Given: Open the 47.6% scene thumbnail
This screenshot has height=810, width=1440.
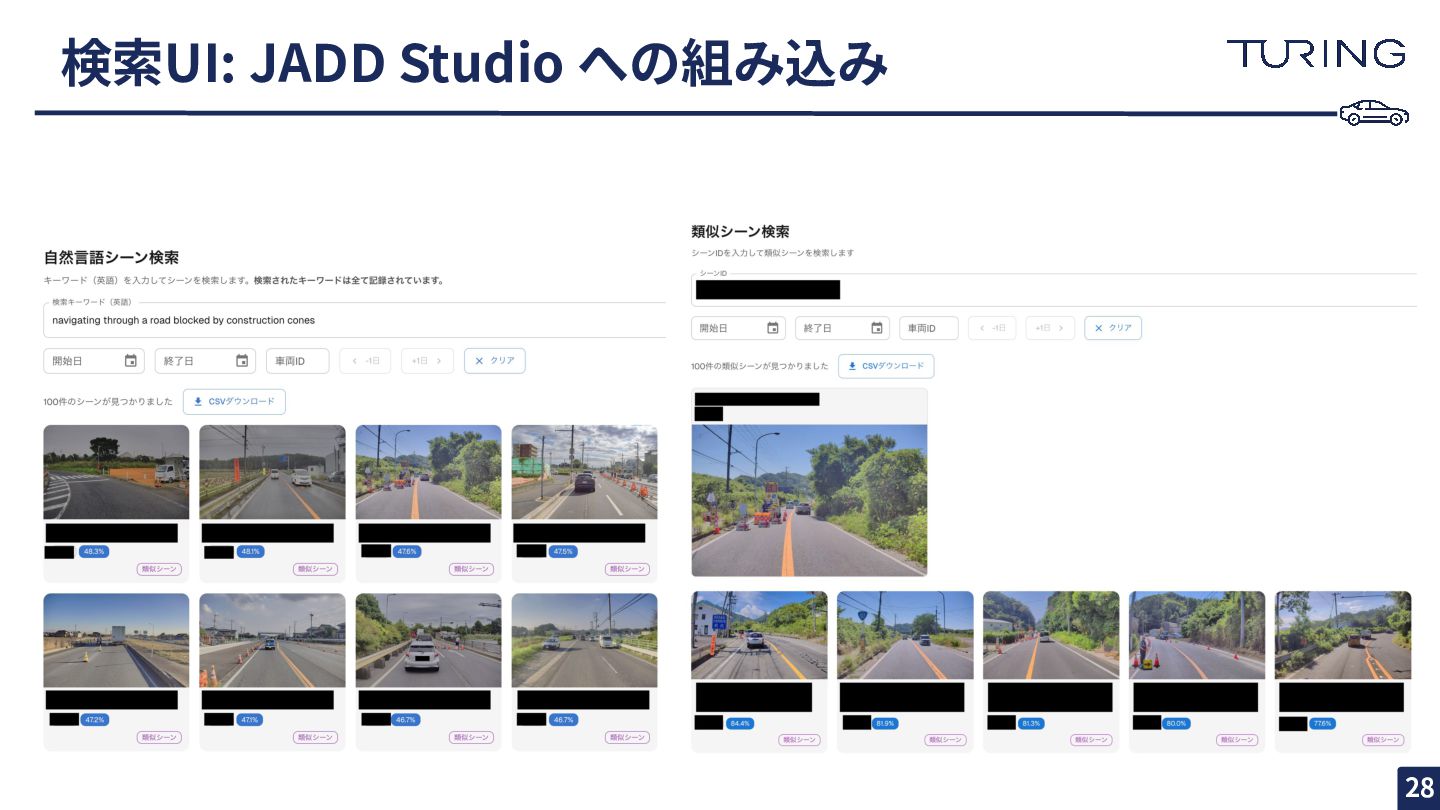Looking at the screenshot, I should pyautogui.click(x=428, y=472).
